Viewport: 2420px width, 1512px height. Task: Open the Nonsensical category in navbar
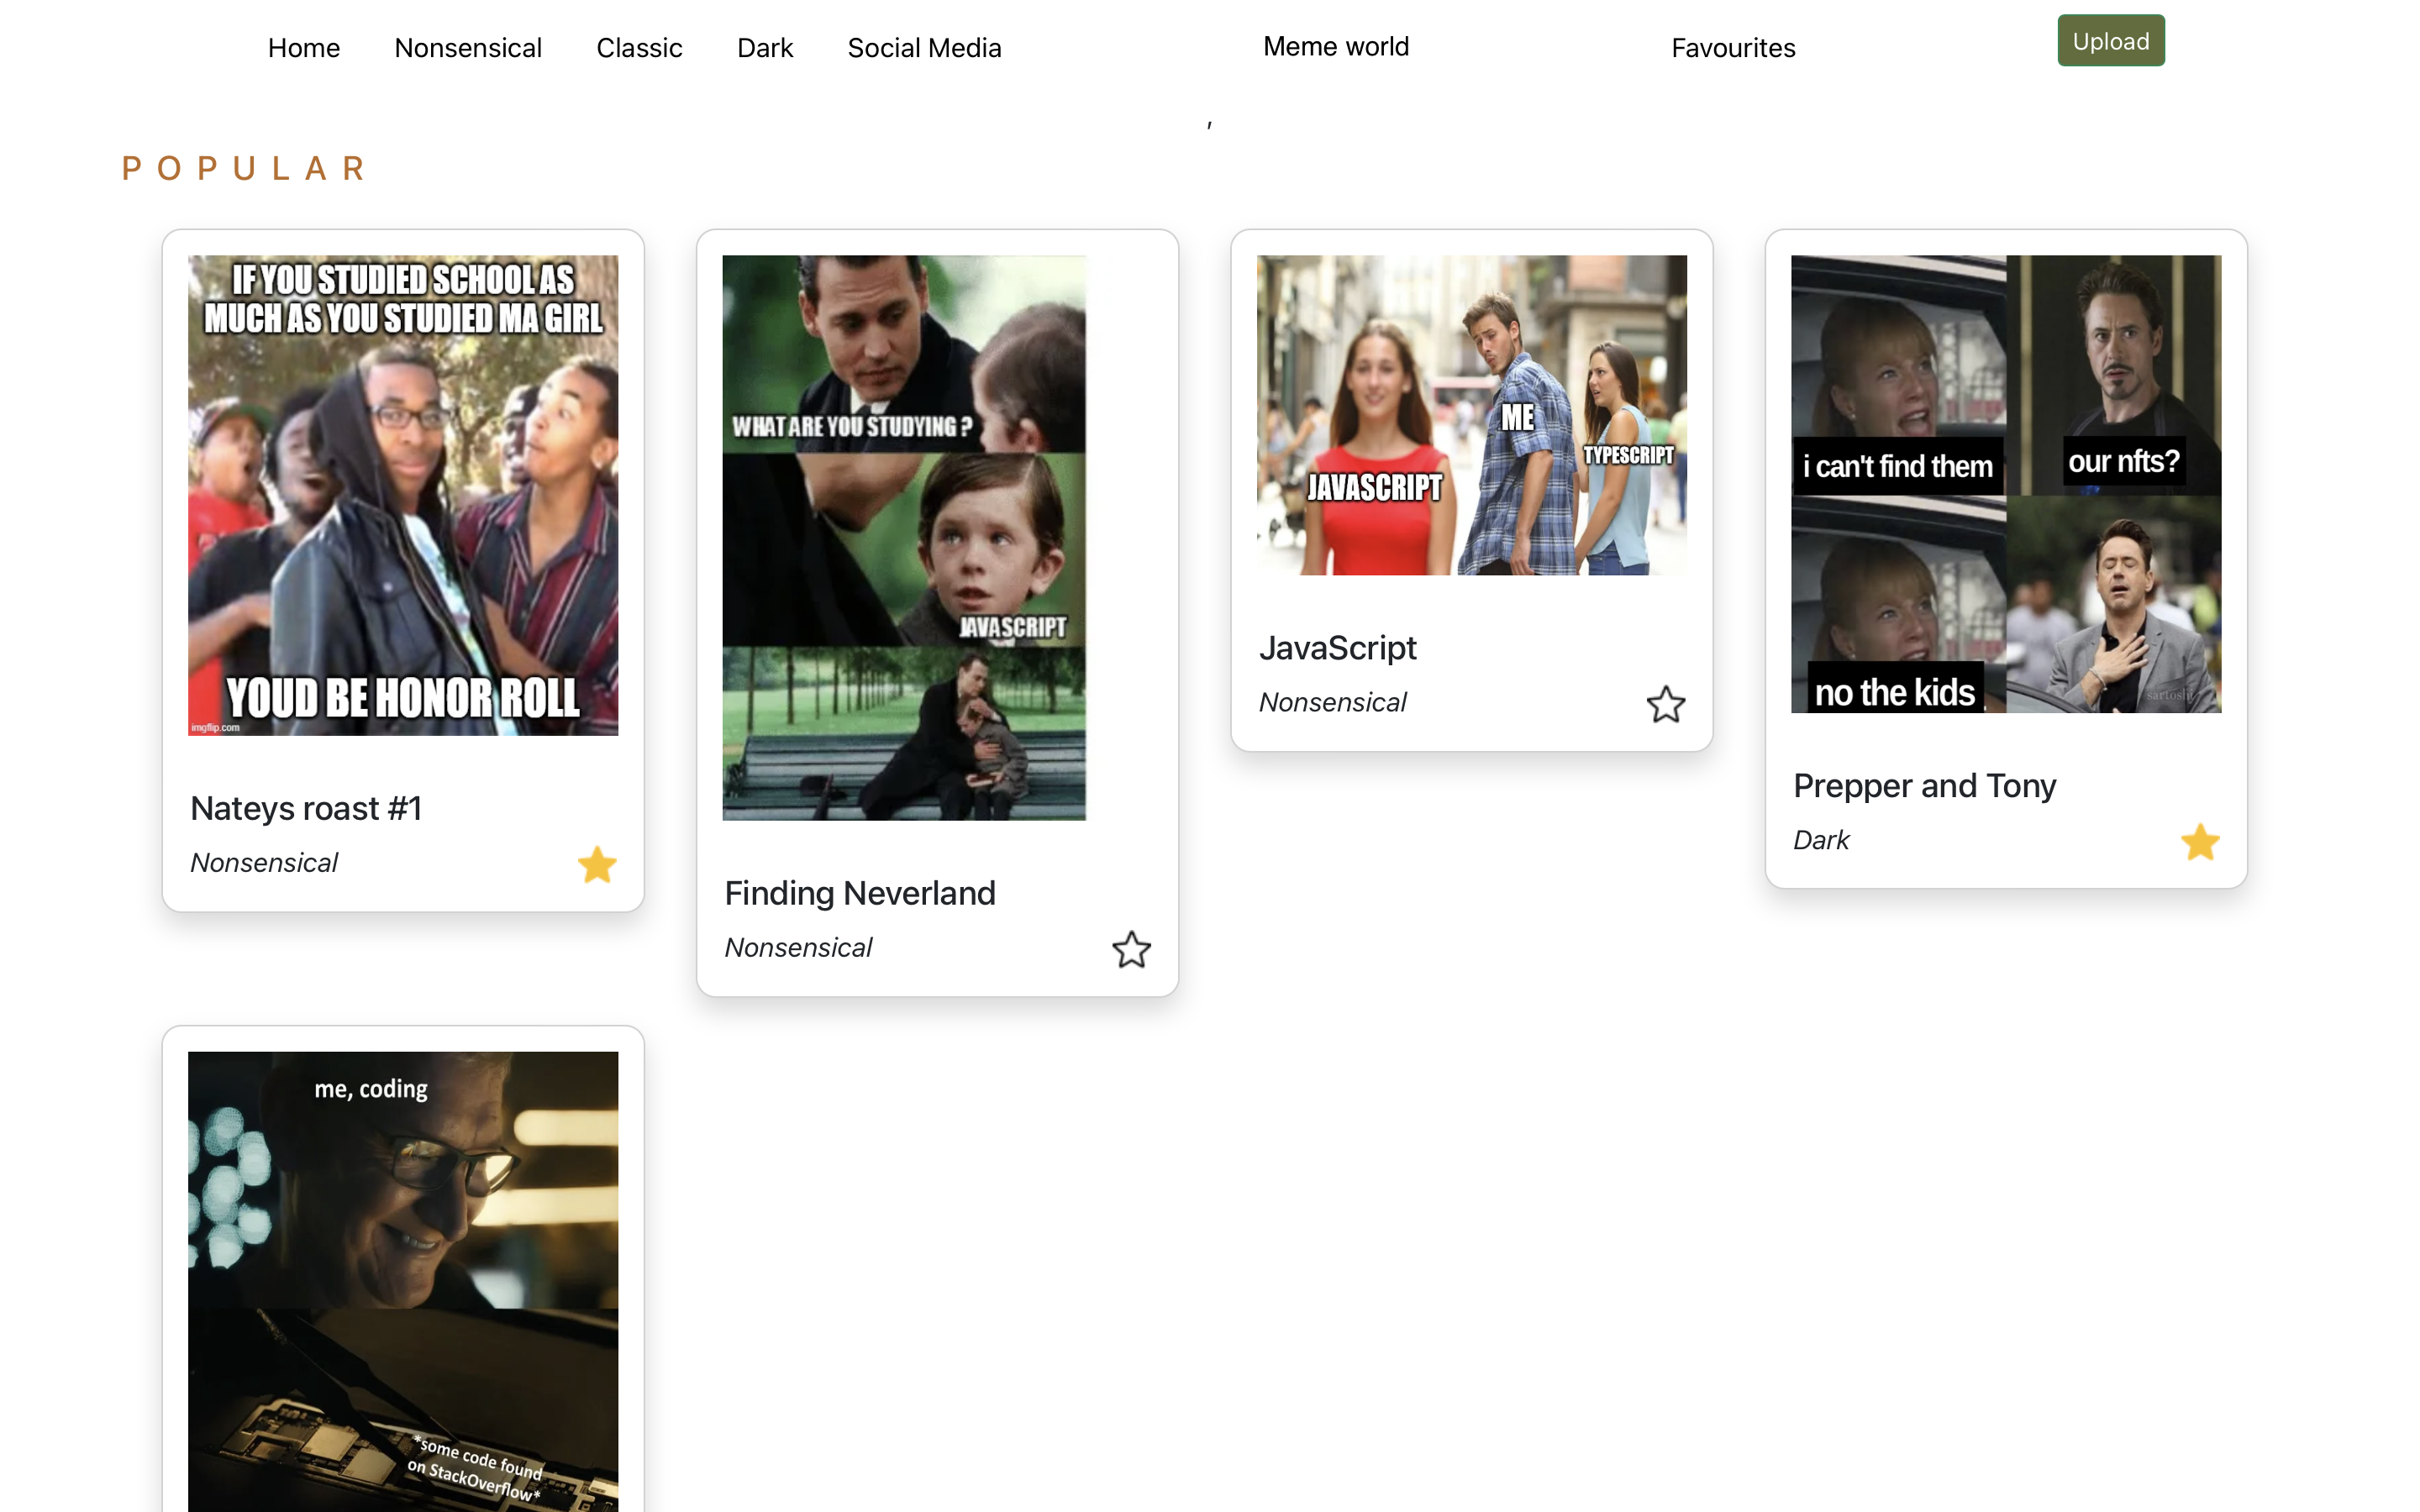tap(468, 48)
